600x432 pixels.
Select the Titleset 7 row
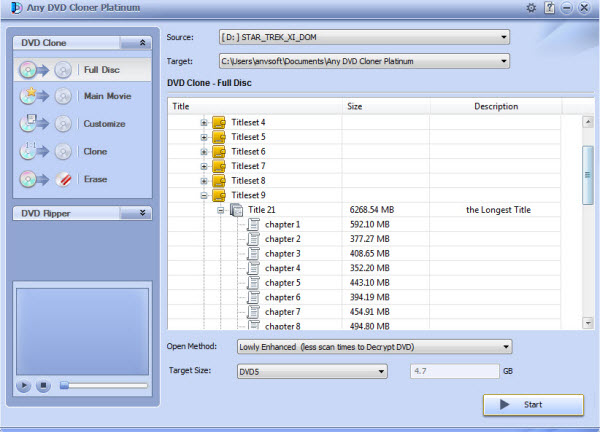(364, 166)
